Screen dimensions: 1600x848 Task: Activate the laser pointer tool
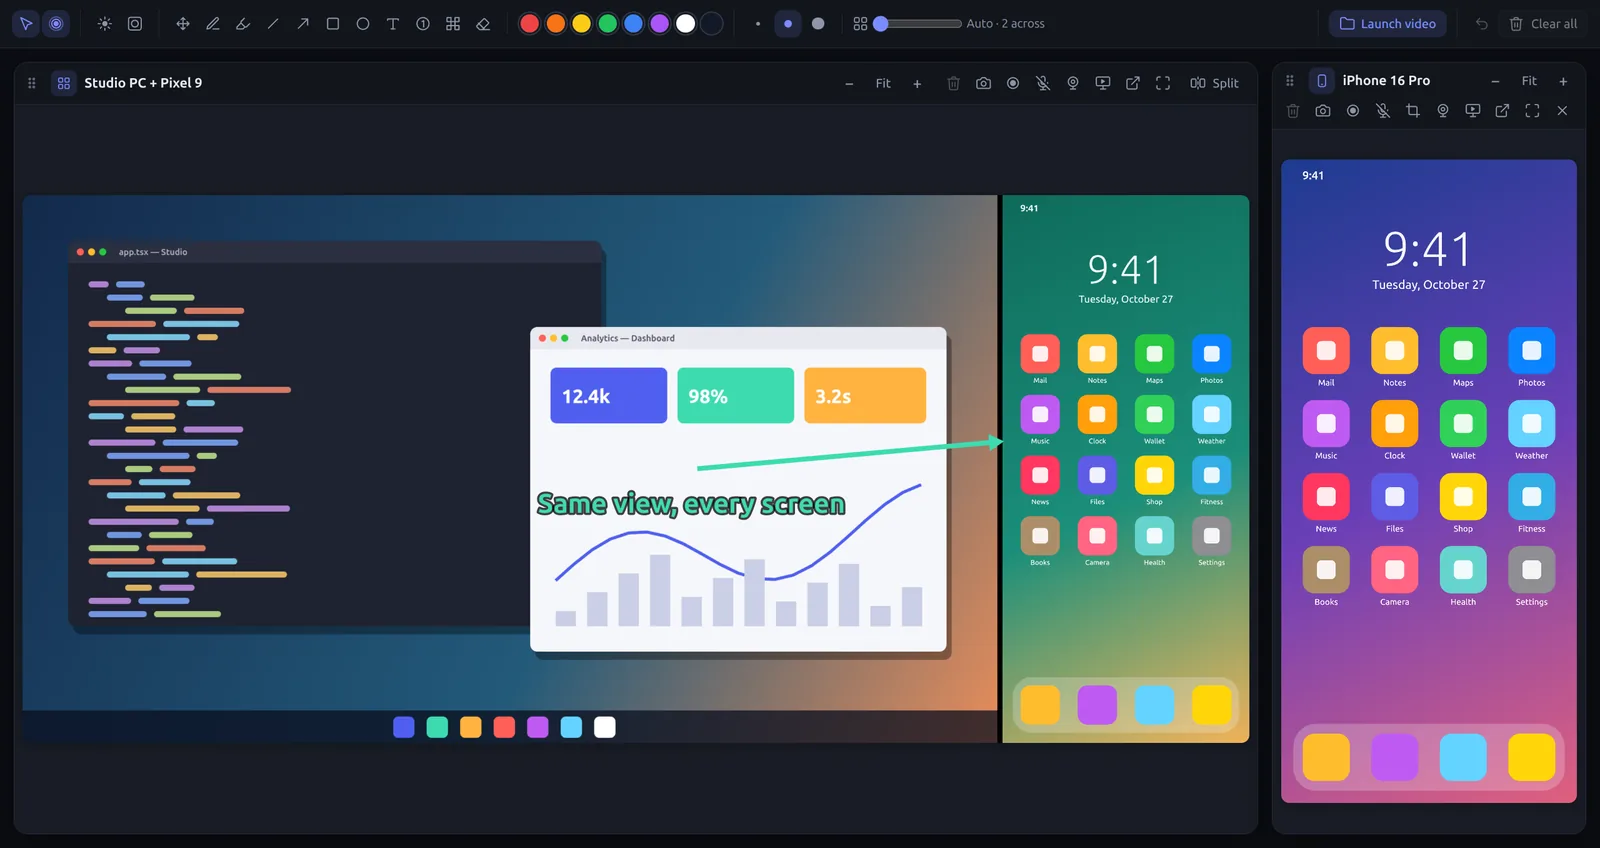click(57, 24)
